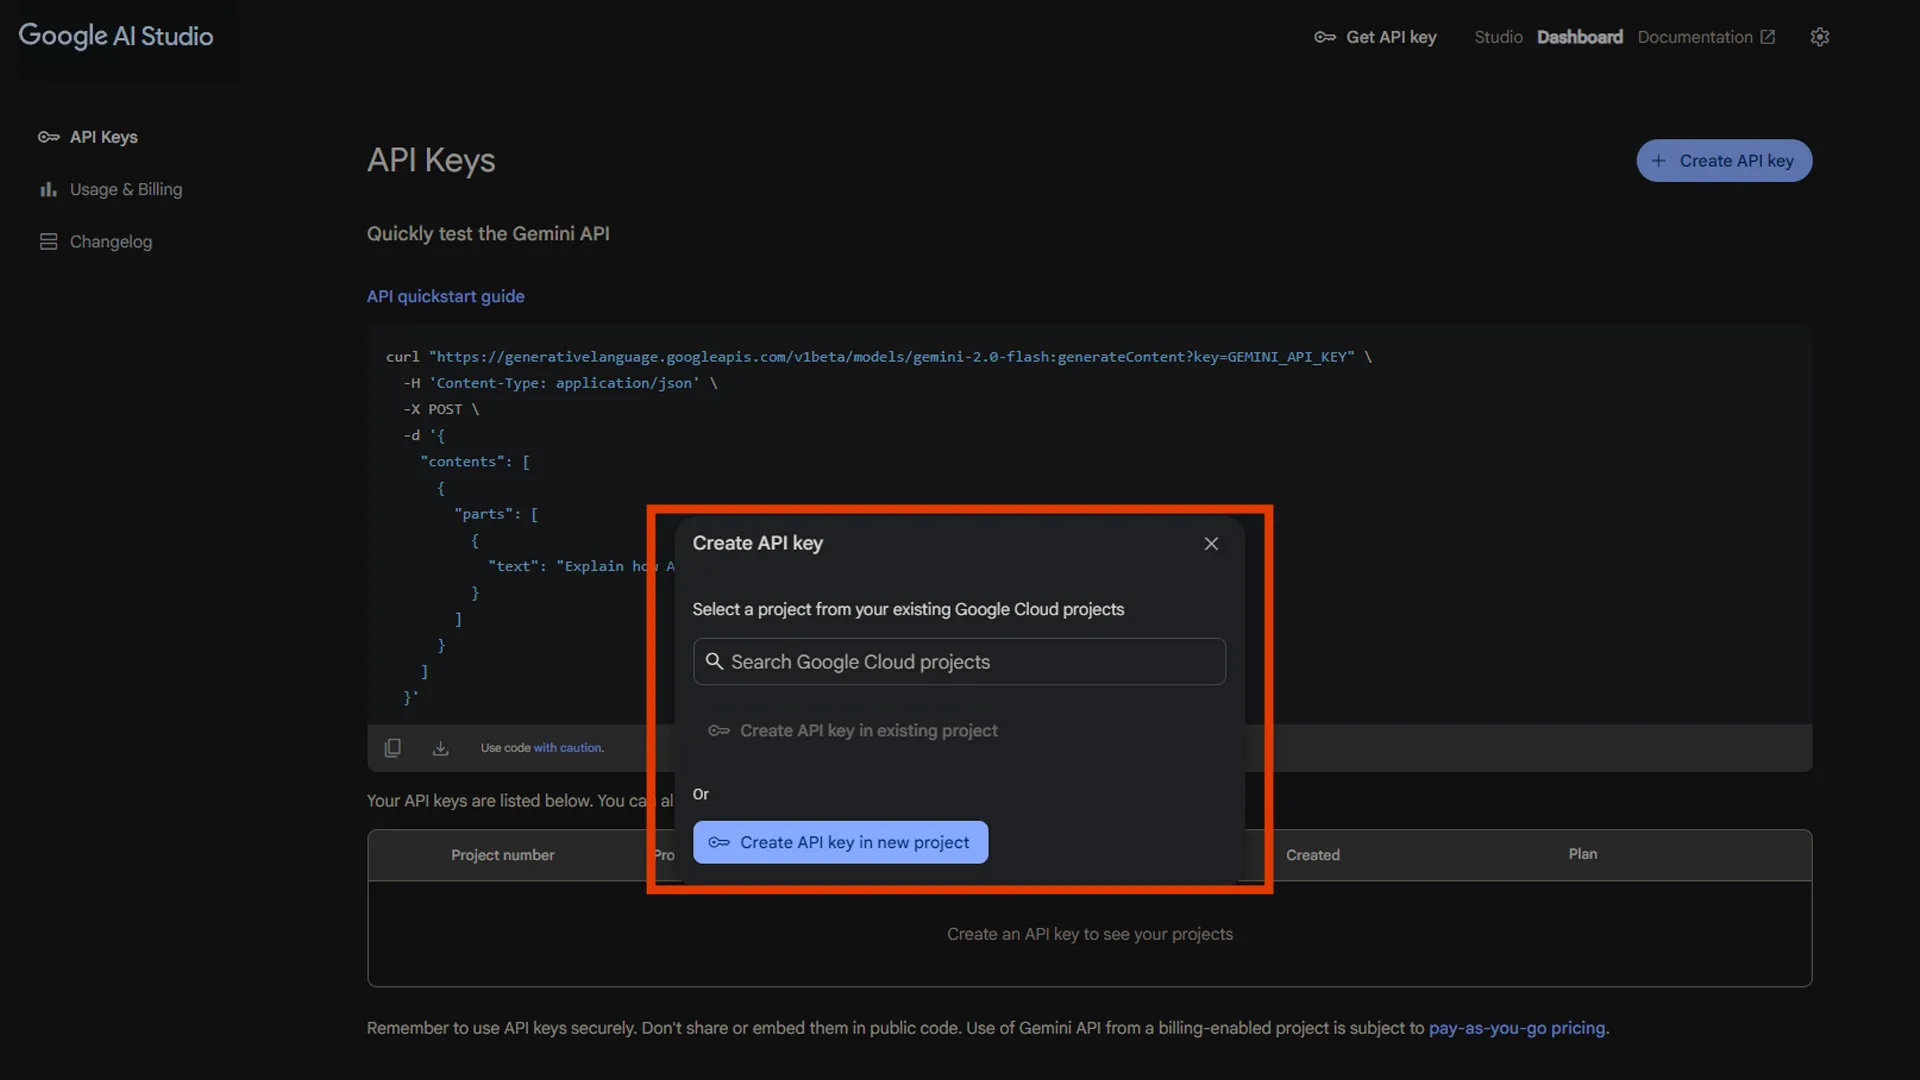Open the with caution link
This screenshot has width=1920, height=1080.
pyautogui.click(x=568, y=748)
